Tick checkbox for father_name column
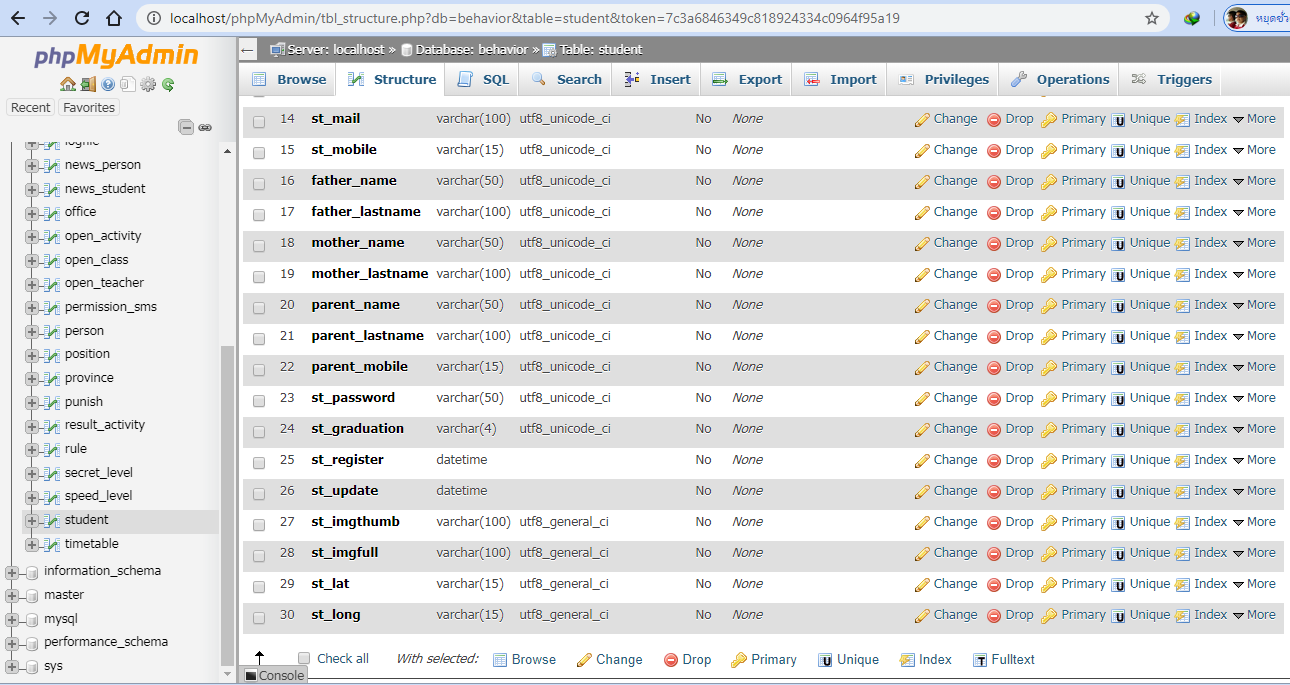 click(x=259, y=183)
